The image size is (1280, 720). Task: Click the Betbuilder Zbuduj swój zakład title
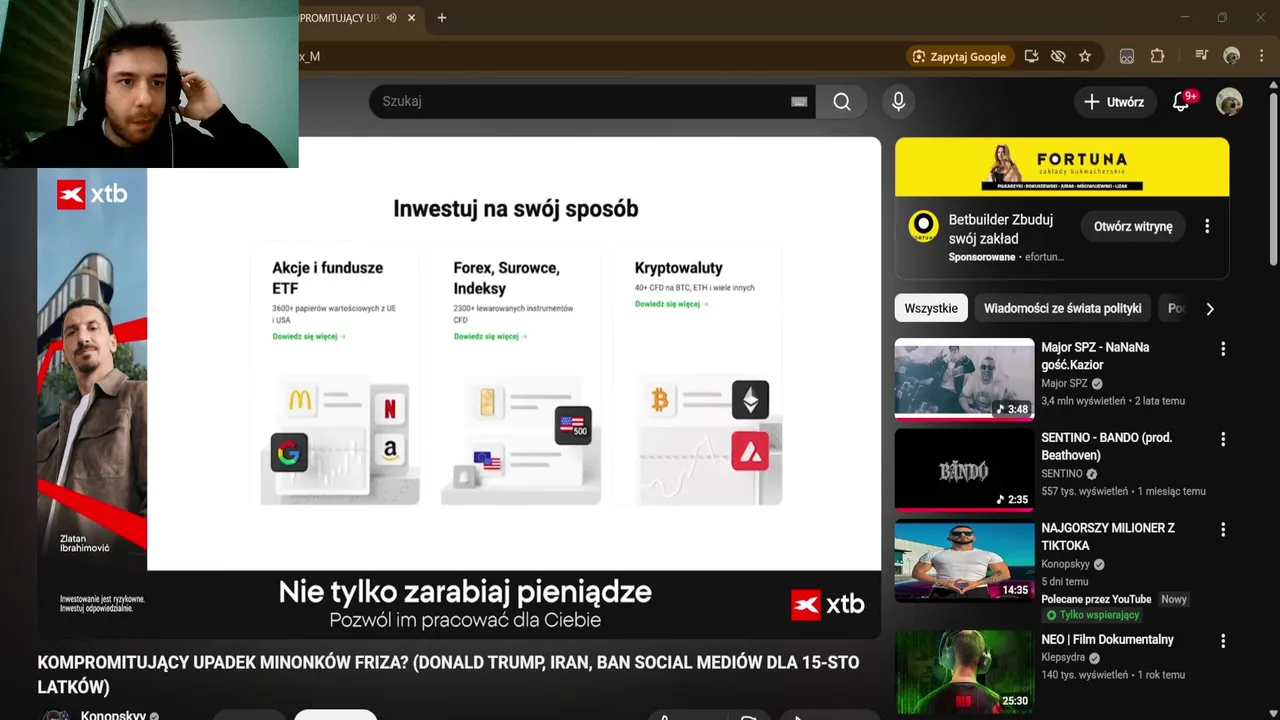[x=1000, y=229]
